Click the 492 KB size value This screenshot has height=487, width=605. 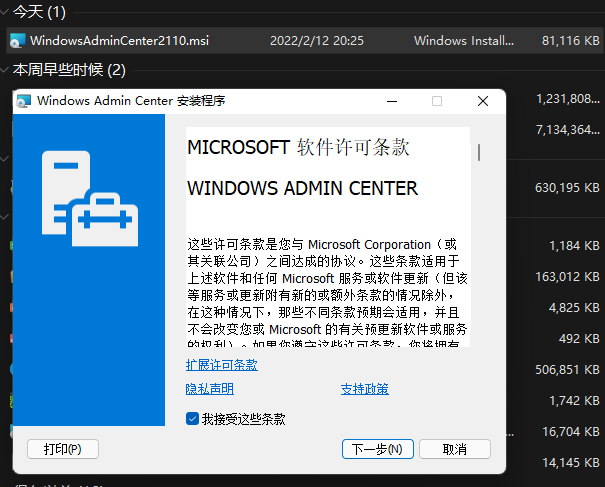pos(579,339)
